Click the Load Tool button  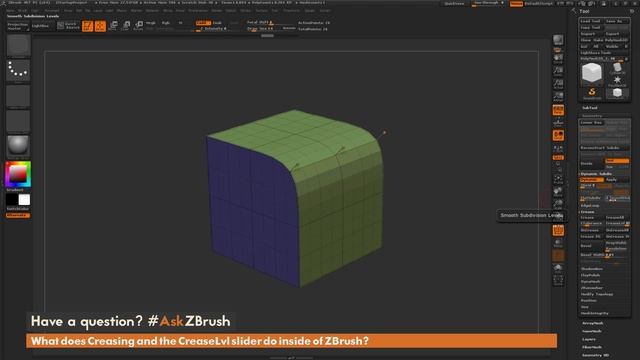(591, 21)
